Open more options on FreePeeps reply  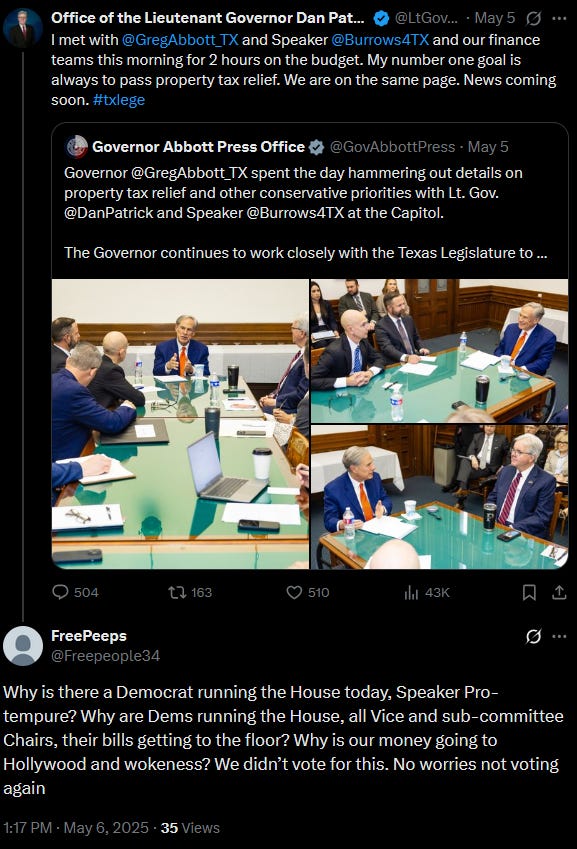coord(559,636)
